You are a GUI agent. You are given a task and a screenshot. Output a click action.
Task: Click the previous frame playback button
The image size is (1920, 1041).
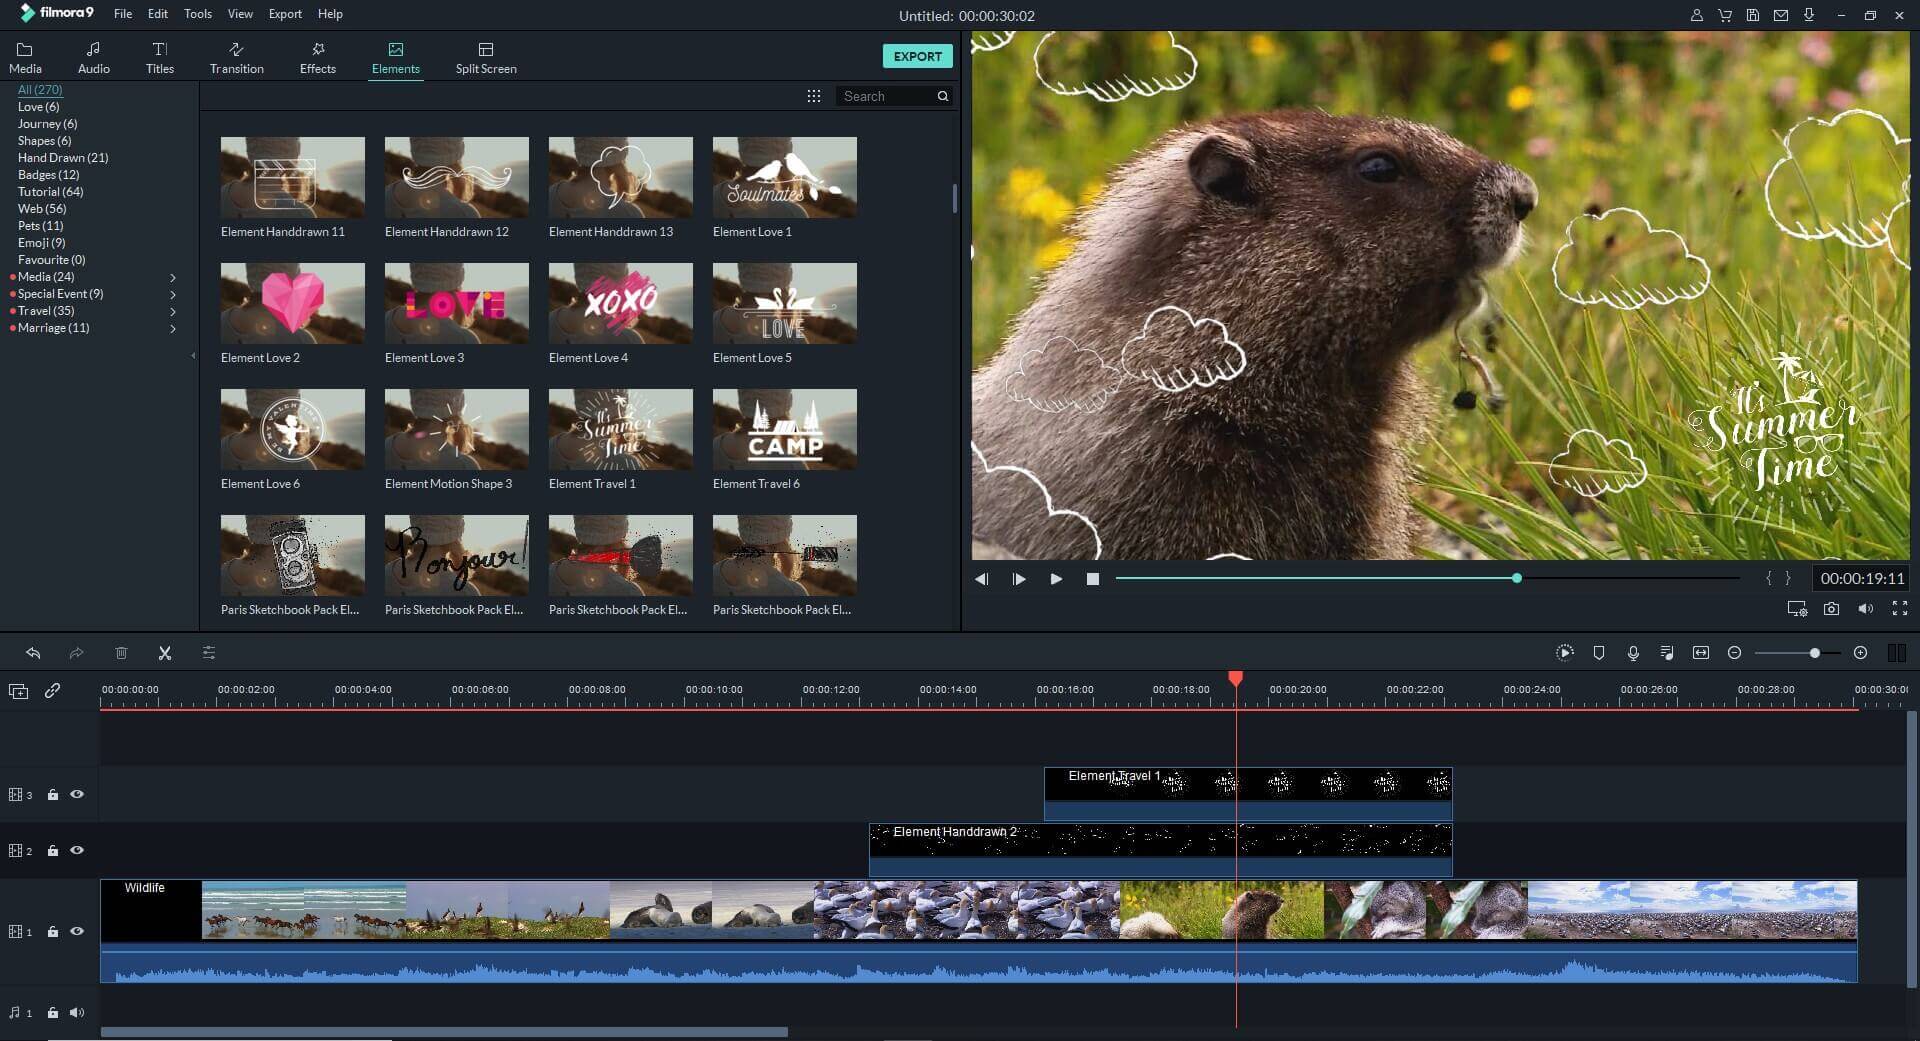pyautogui.click(x=982, y=579)
